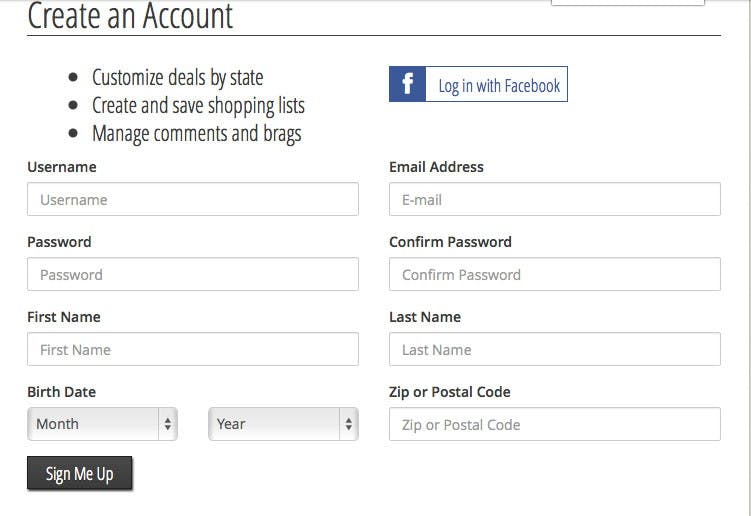
Task: Select the Password input box
Action: click(x=193, y=274)
